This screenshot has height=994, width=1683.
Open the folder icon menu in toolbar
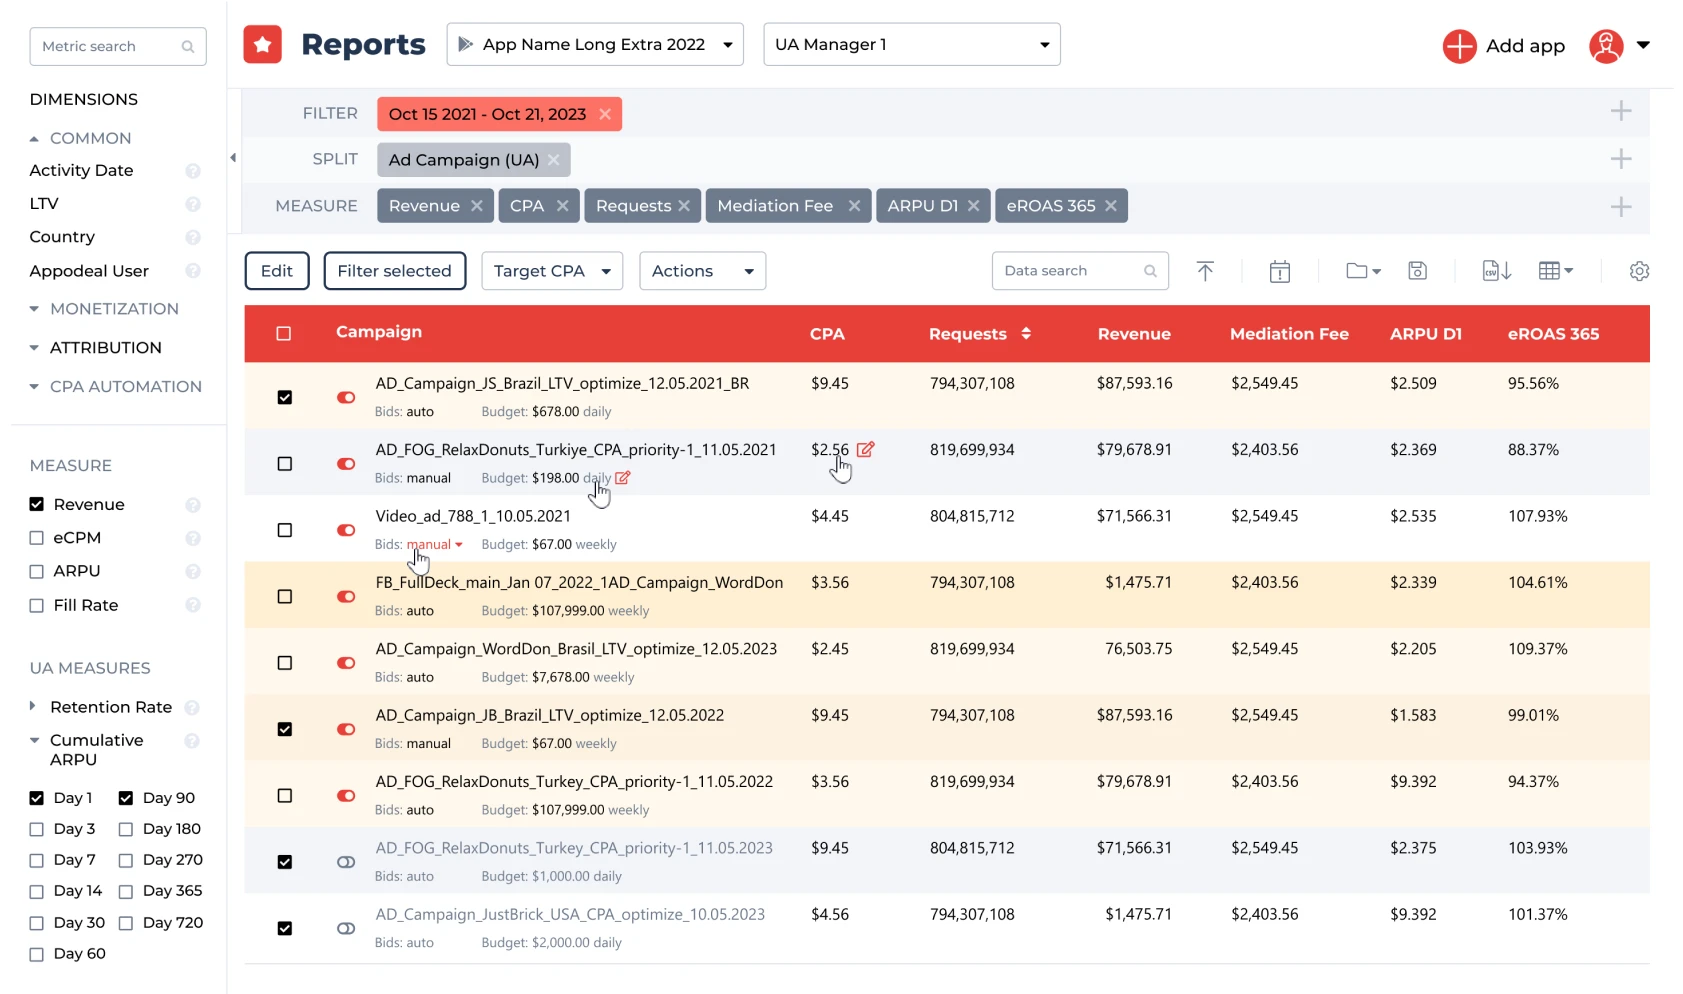tap(1363, 271)
